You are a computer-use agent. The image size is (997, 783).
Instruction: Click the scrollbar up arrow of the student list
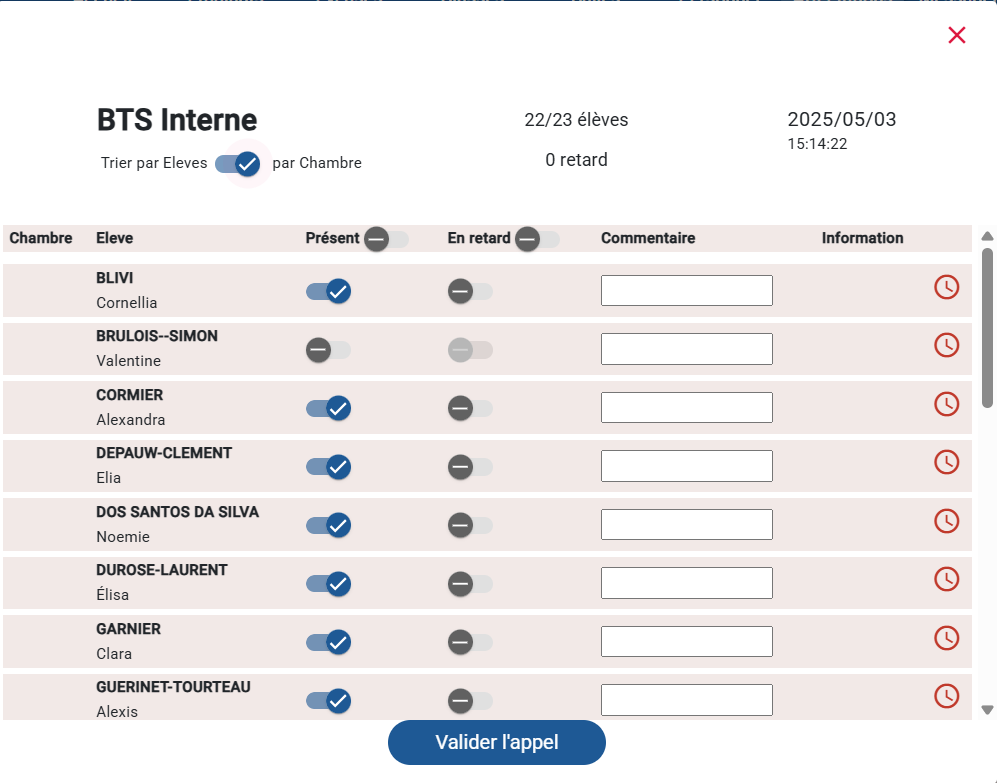[x=987, y=236]
